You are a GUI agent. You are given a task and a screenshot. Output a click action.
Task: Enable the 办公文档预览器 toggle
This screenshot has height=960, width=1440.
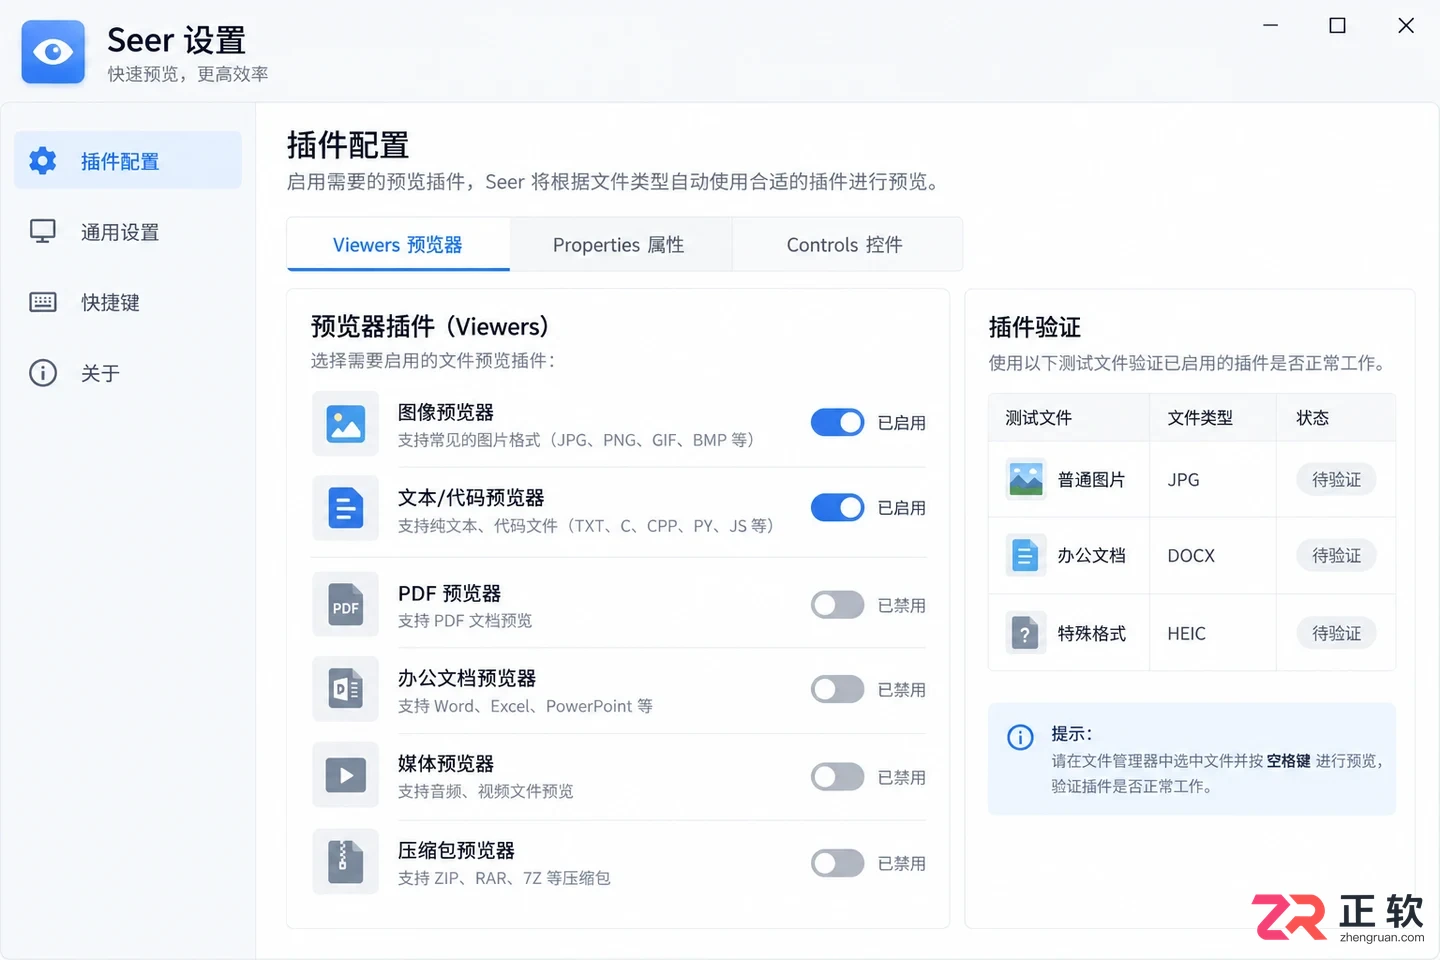[x=838, y=689]
